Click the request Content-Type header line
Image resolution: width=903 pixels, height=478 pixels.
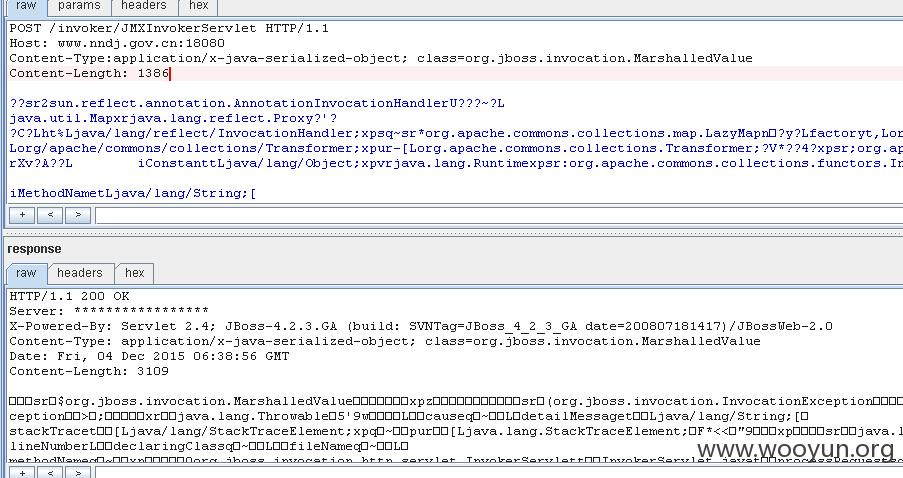(381, 58)
